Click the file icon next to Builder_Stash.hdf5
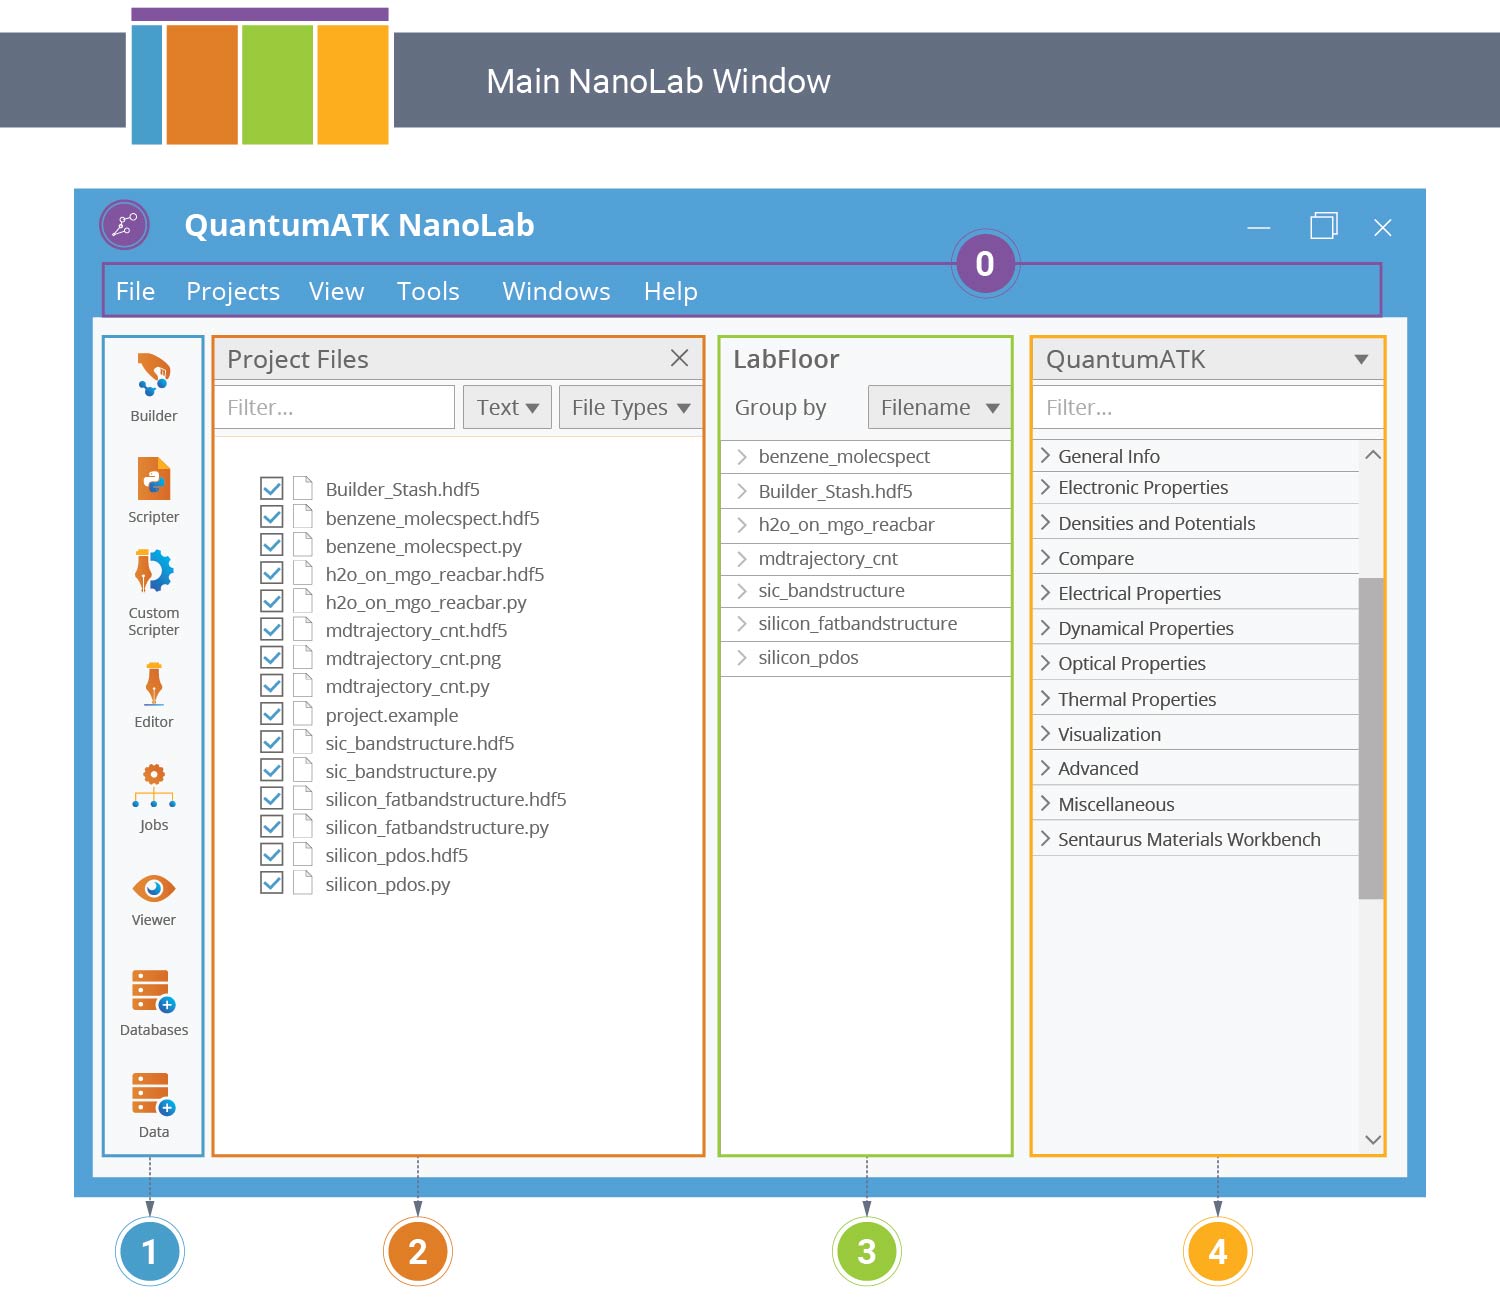This screenshot has height=1300, width=1500. pyautogui.click(x=303, y=488)
